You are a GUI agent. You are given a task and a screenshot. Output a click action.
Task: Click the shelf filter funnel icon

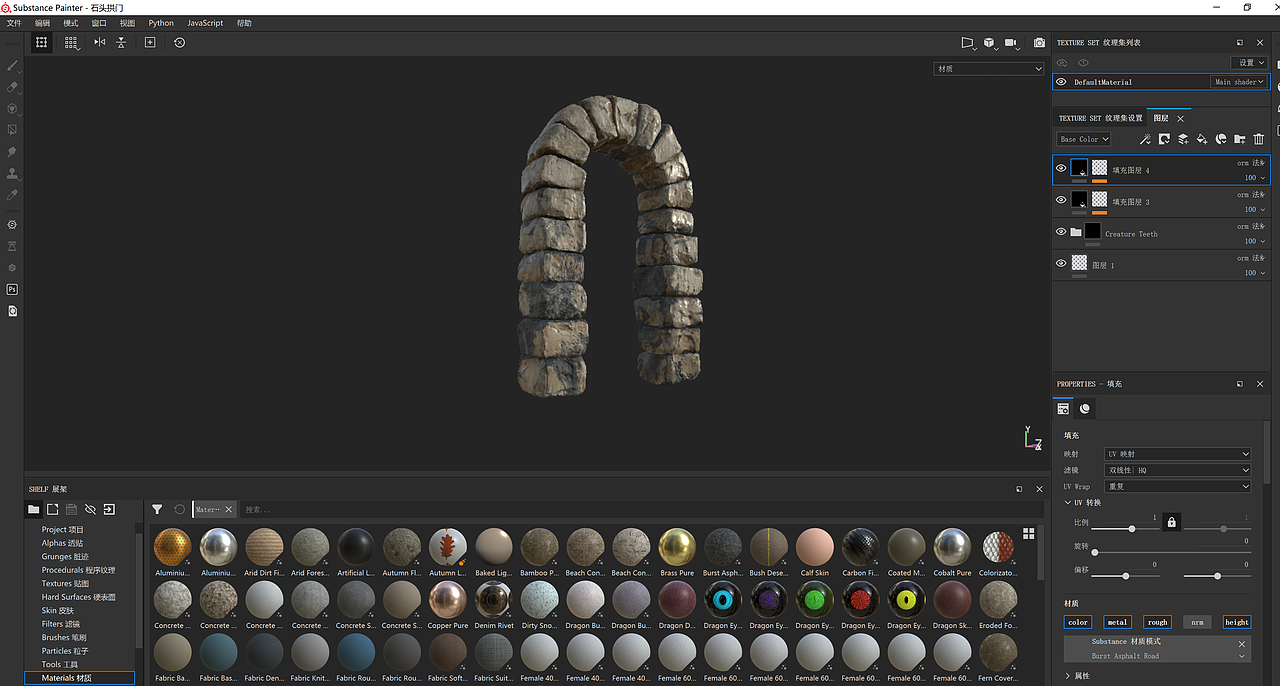[x=157, y=509]
